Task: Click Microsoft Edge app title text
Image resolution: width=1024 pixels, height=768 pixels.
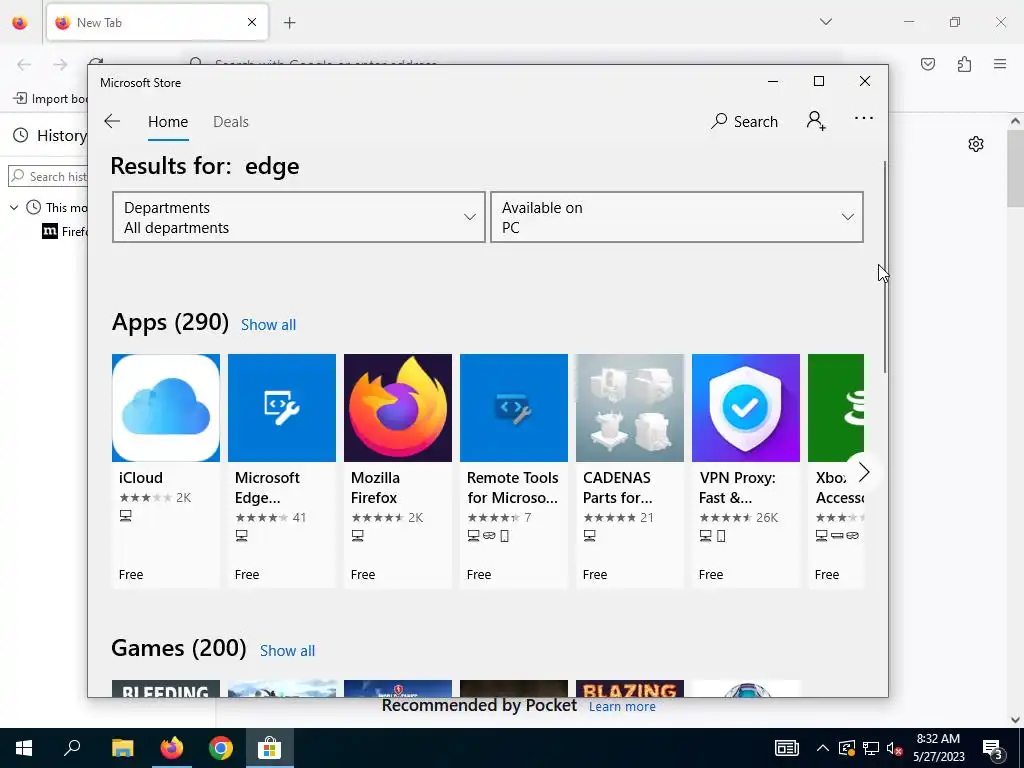Action: pyautogui.click(x=267, y=488)
